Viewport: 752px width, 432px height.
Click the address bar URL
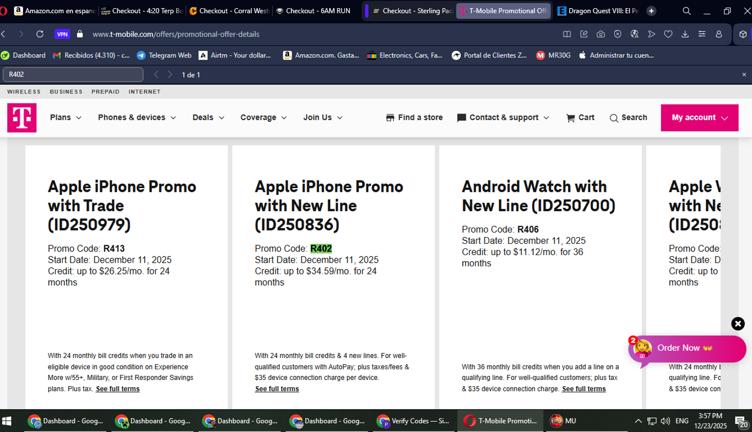tap(176, 34)
